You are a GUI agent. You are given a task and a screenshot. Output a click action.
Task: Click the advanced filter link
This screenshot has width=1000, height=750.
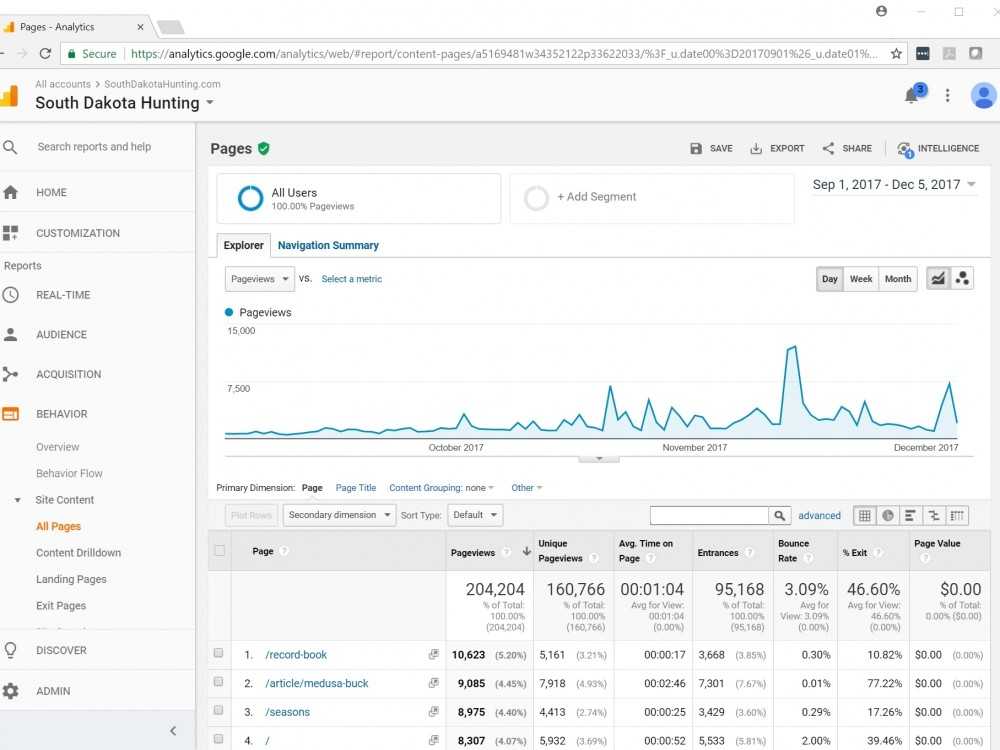tap(819, 515)
